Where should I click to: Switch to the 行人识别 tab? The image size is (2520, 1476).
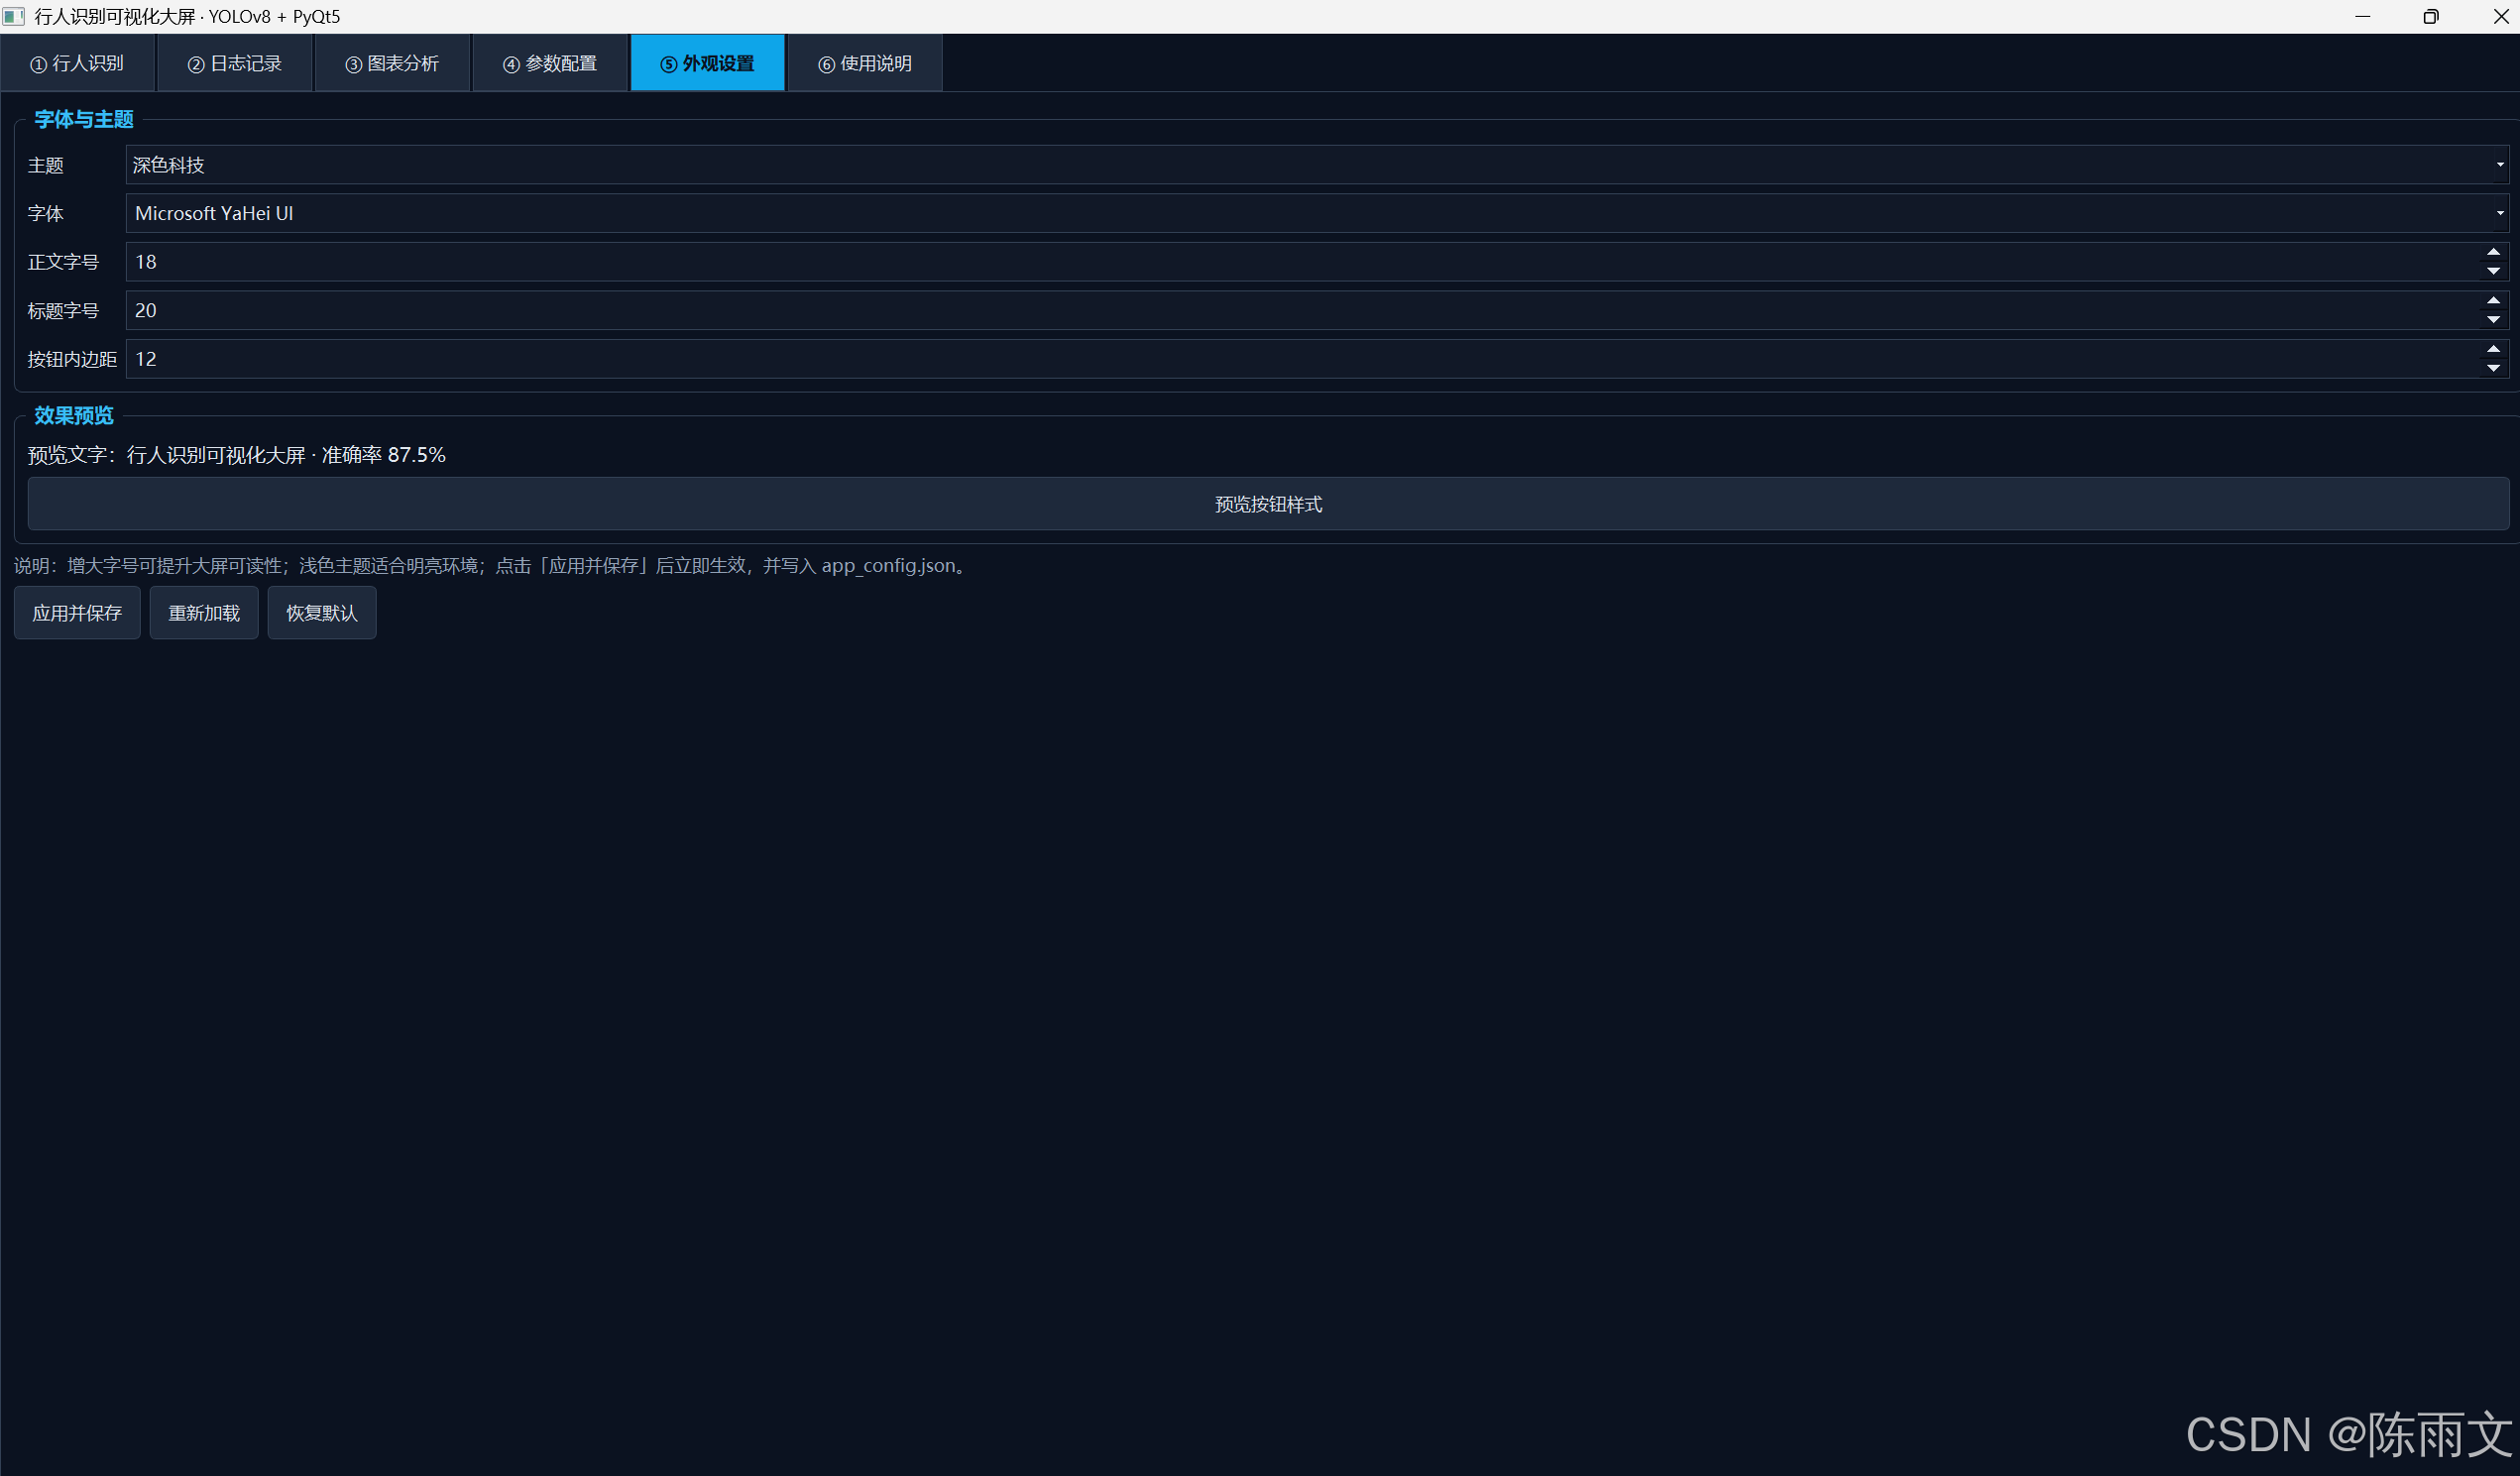[78, 63]
